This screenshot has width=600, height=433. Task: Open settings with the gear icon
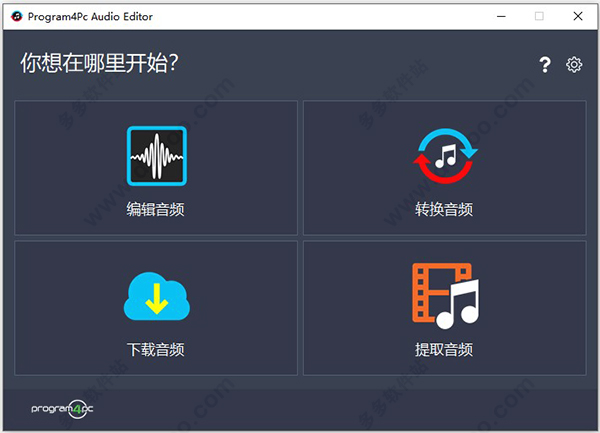[574, 65]
